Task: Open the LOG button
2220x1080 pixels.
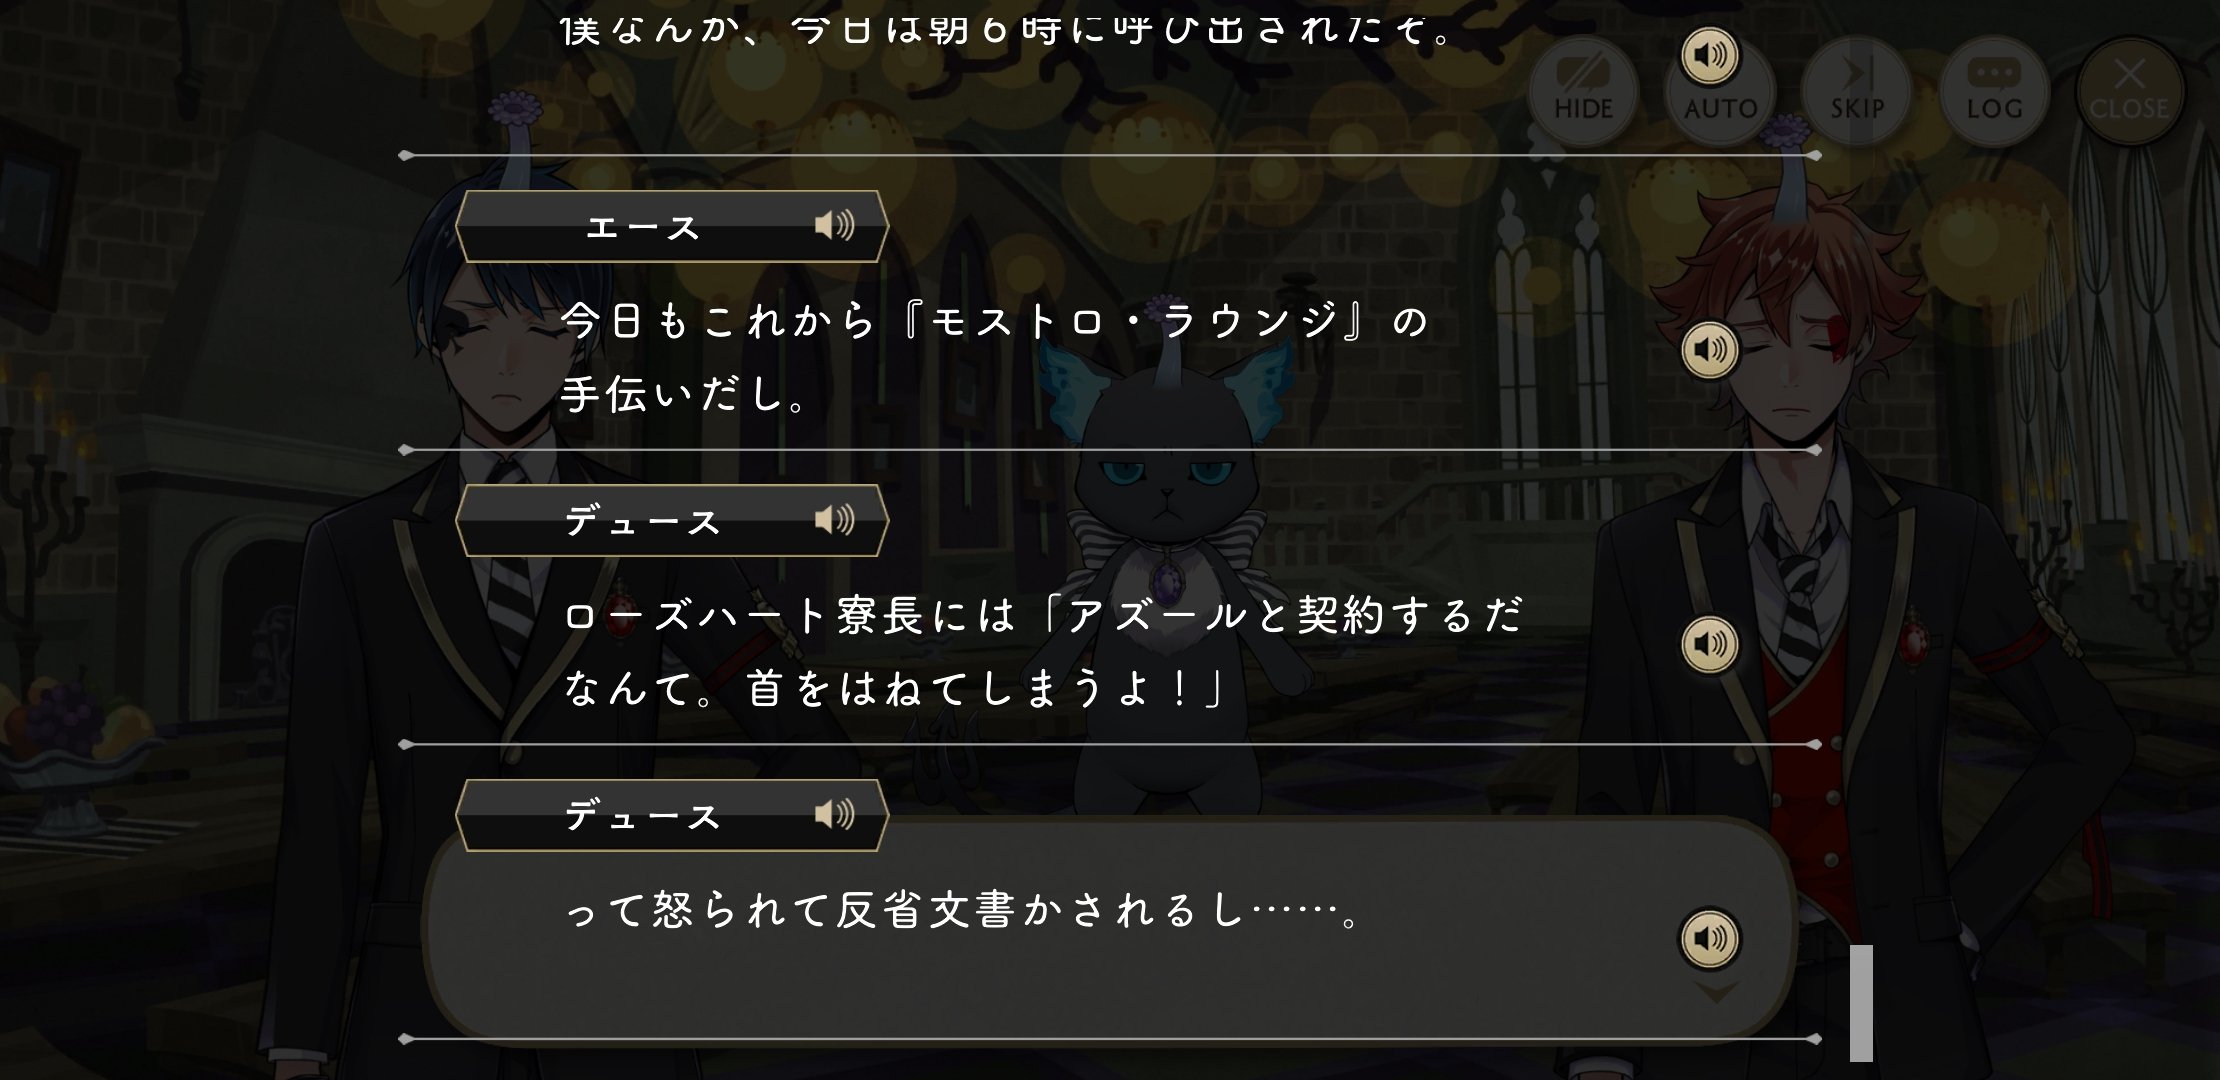Action: (x=1994, y=91)
